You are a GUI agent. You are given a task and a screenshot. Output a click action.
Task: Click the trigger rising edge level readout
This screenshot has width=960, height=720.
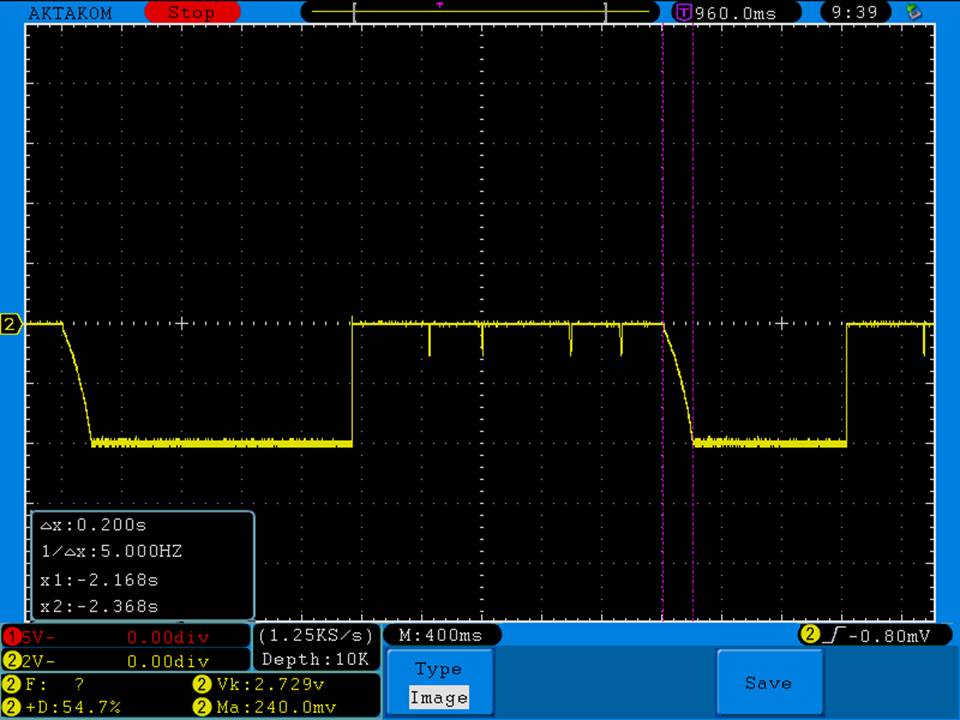[866, 635]
